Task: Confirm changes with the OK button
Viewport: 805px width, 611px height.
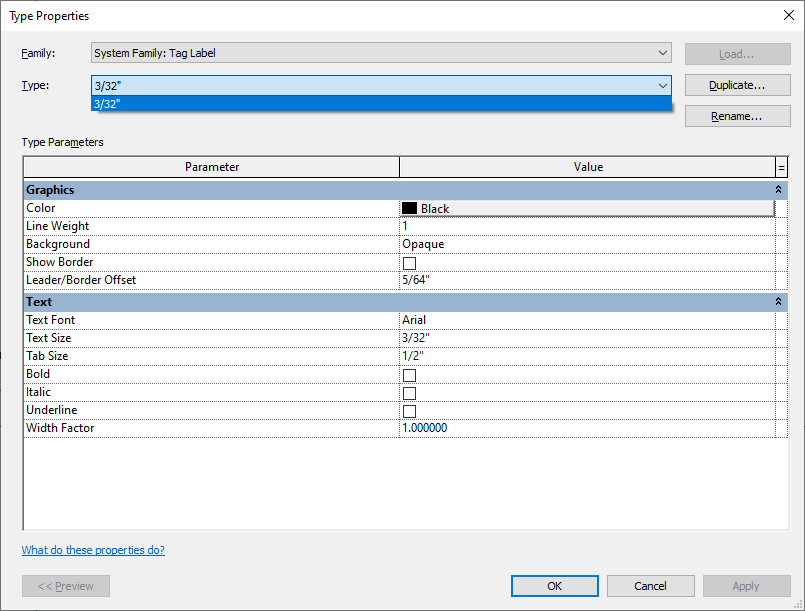Action: (x=554, y=586)
